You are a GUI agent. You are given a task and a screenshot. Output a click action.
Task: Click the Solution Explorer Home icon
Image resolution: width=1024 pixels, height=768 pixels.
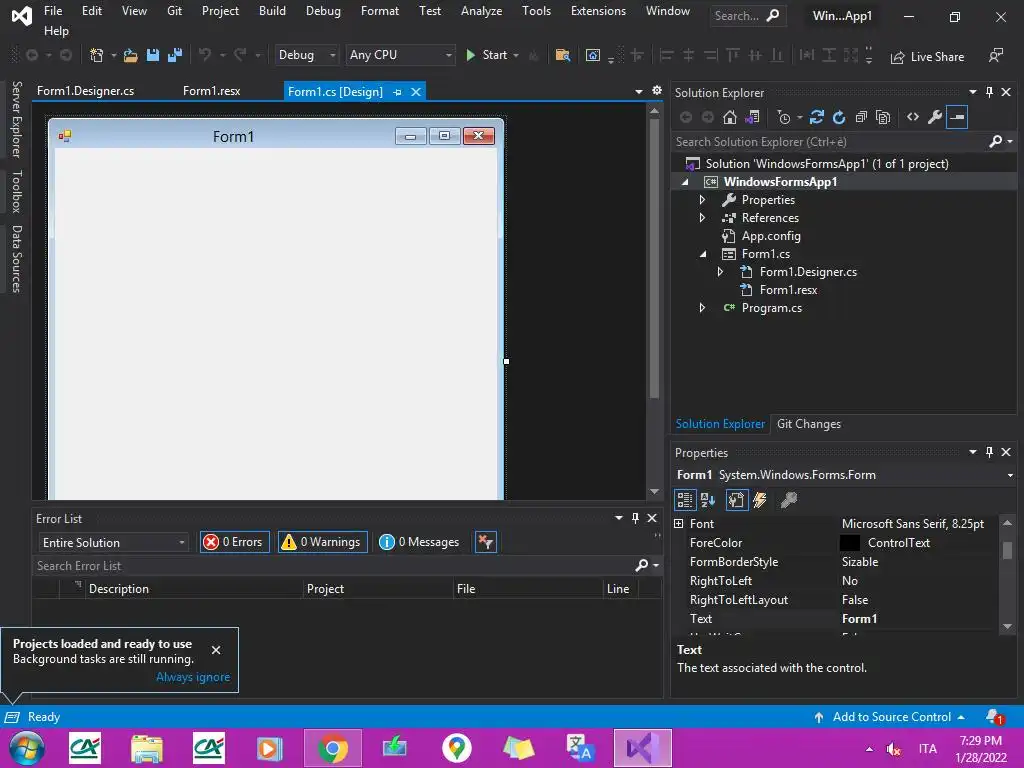(729, 117)
